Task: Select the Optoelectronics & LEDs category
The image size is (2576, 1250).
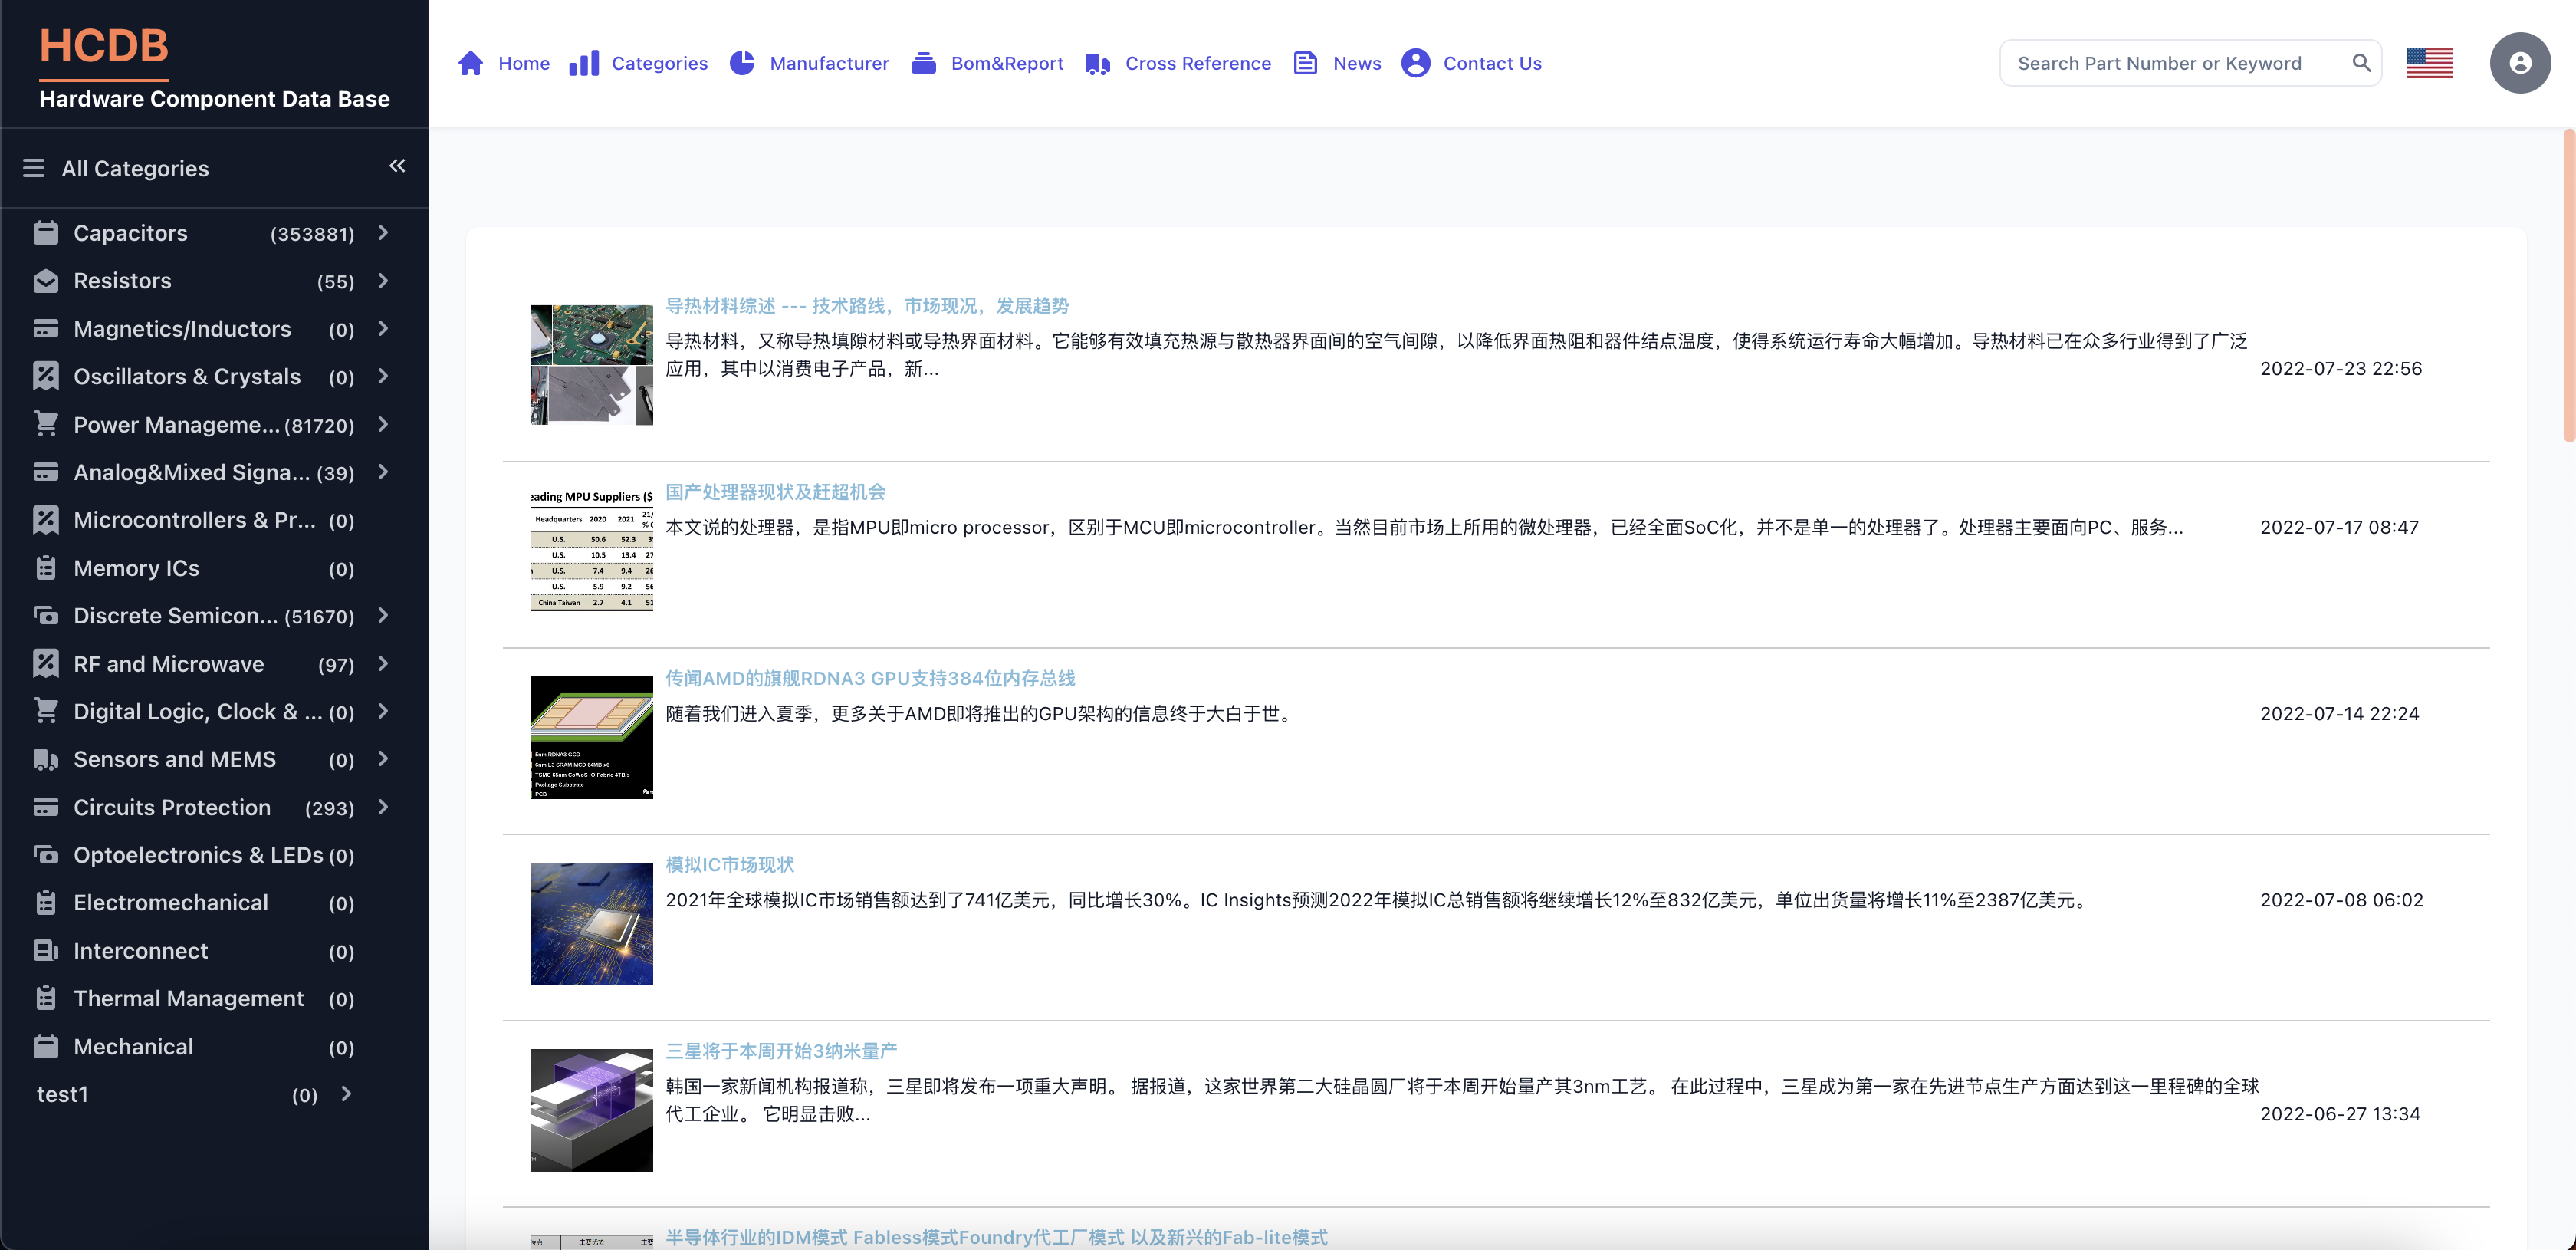Action: [196, 855]
